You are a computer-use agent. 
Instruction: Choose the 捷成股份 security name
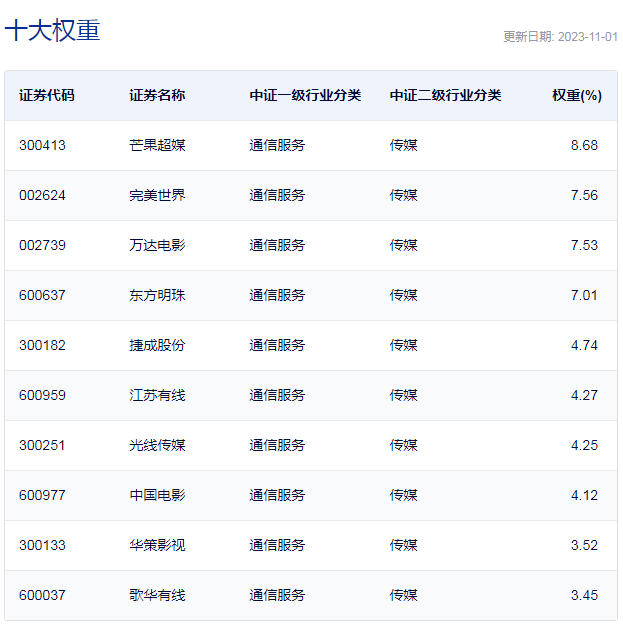tap(157, 345)
